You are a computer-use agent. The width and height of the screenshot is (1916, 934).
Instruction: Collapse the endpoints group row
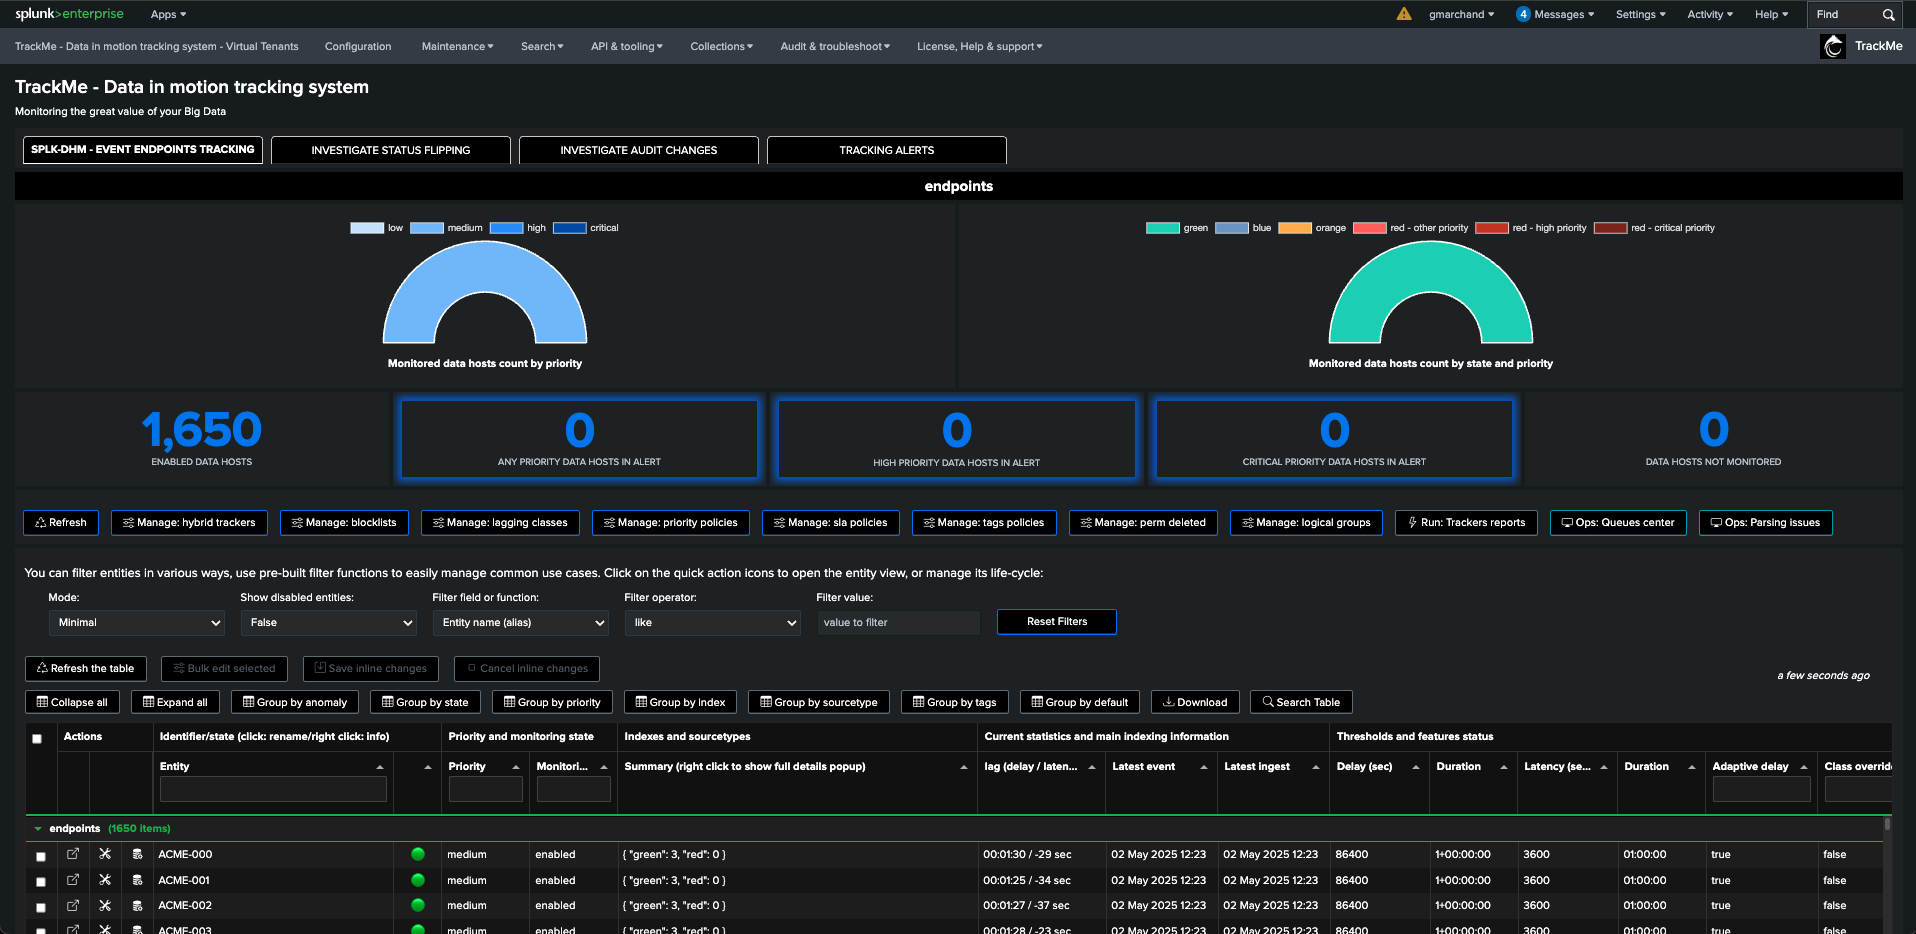(38, 828)
